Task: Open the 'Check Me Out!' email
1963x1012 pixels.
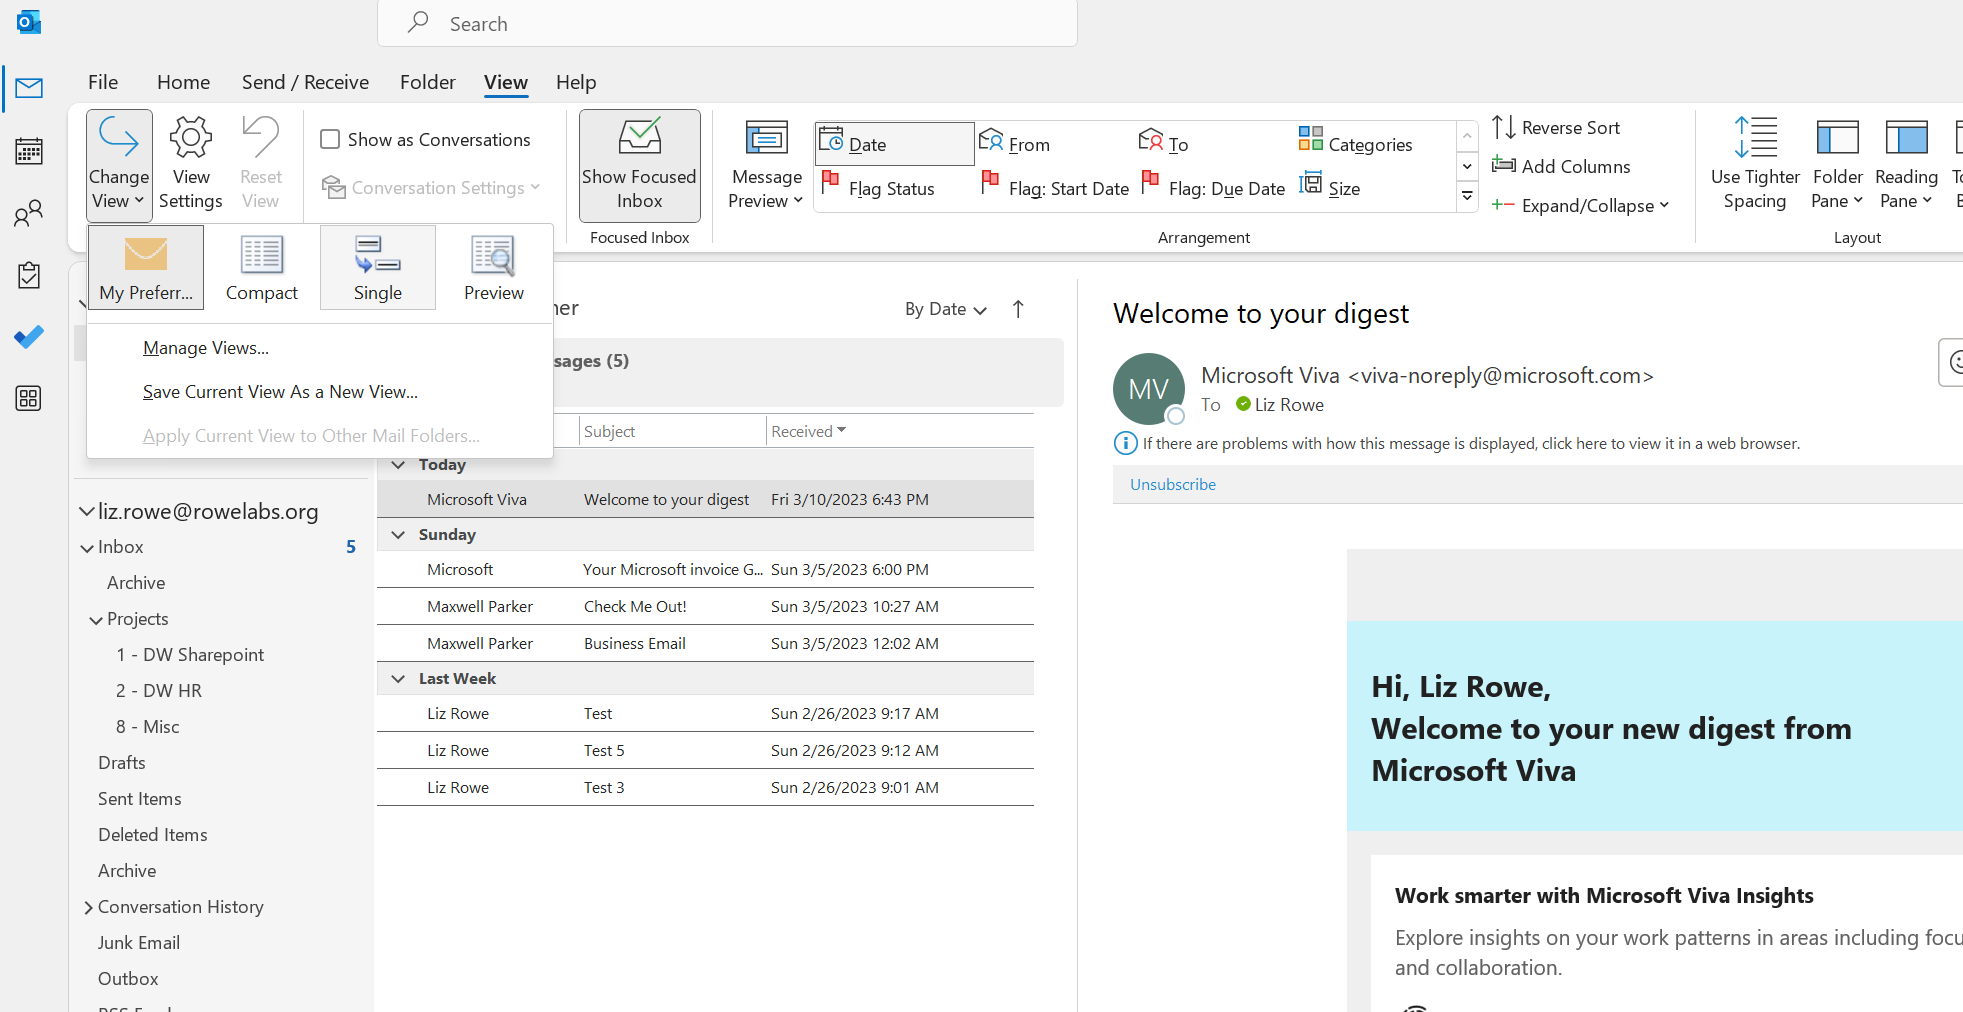Action: [x=705, y=606]
